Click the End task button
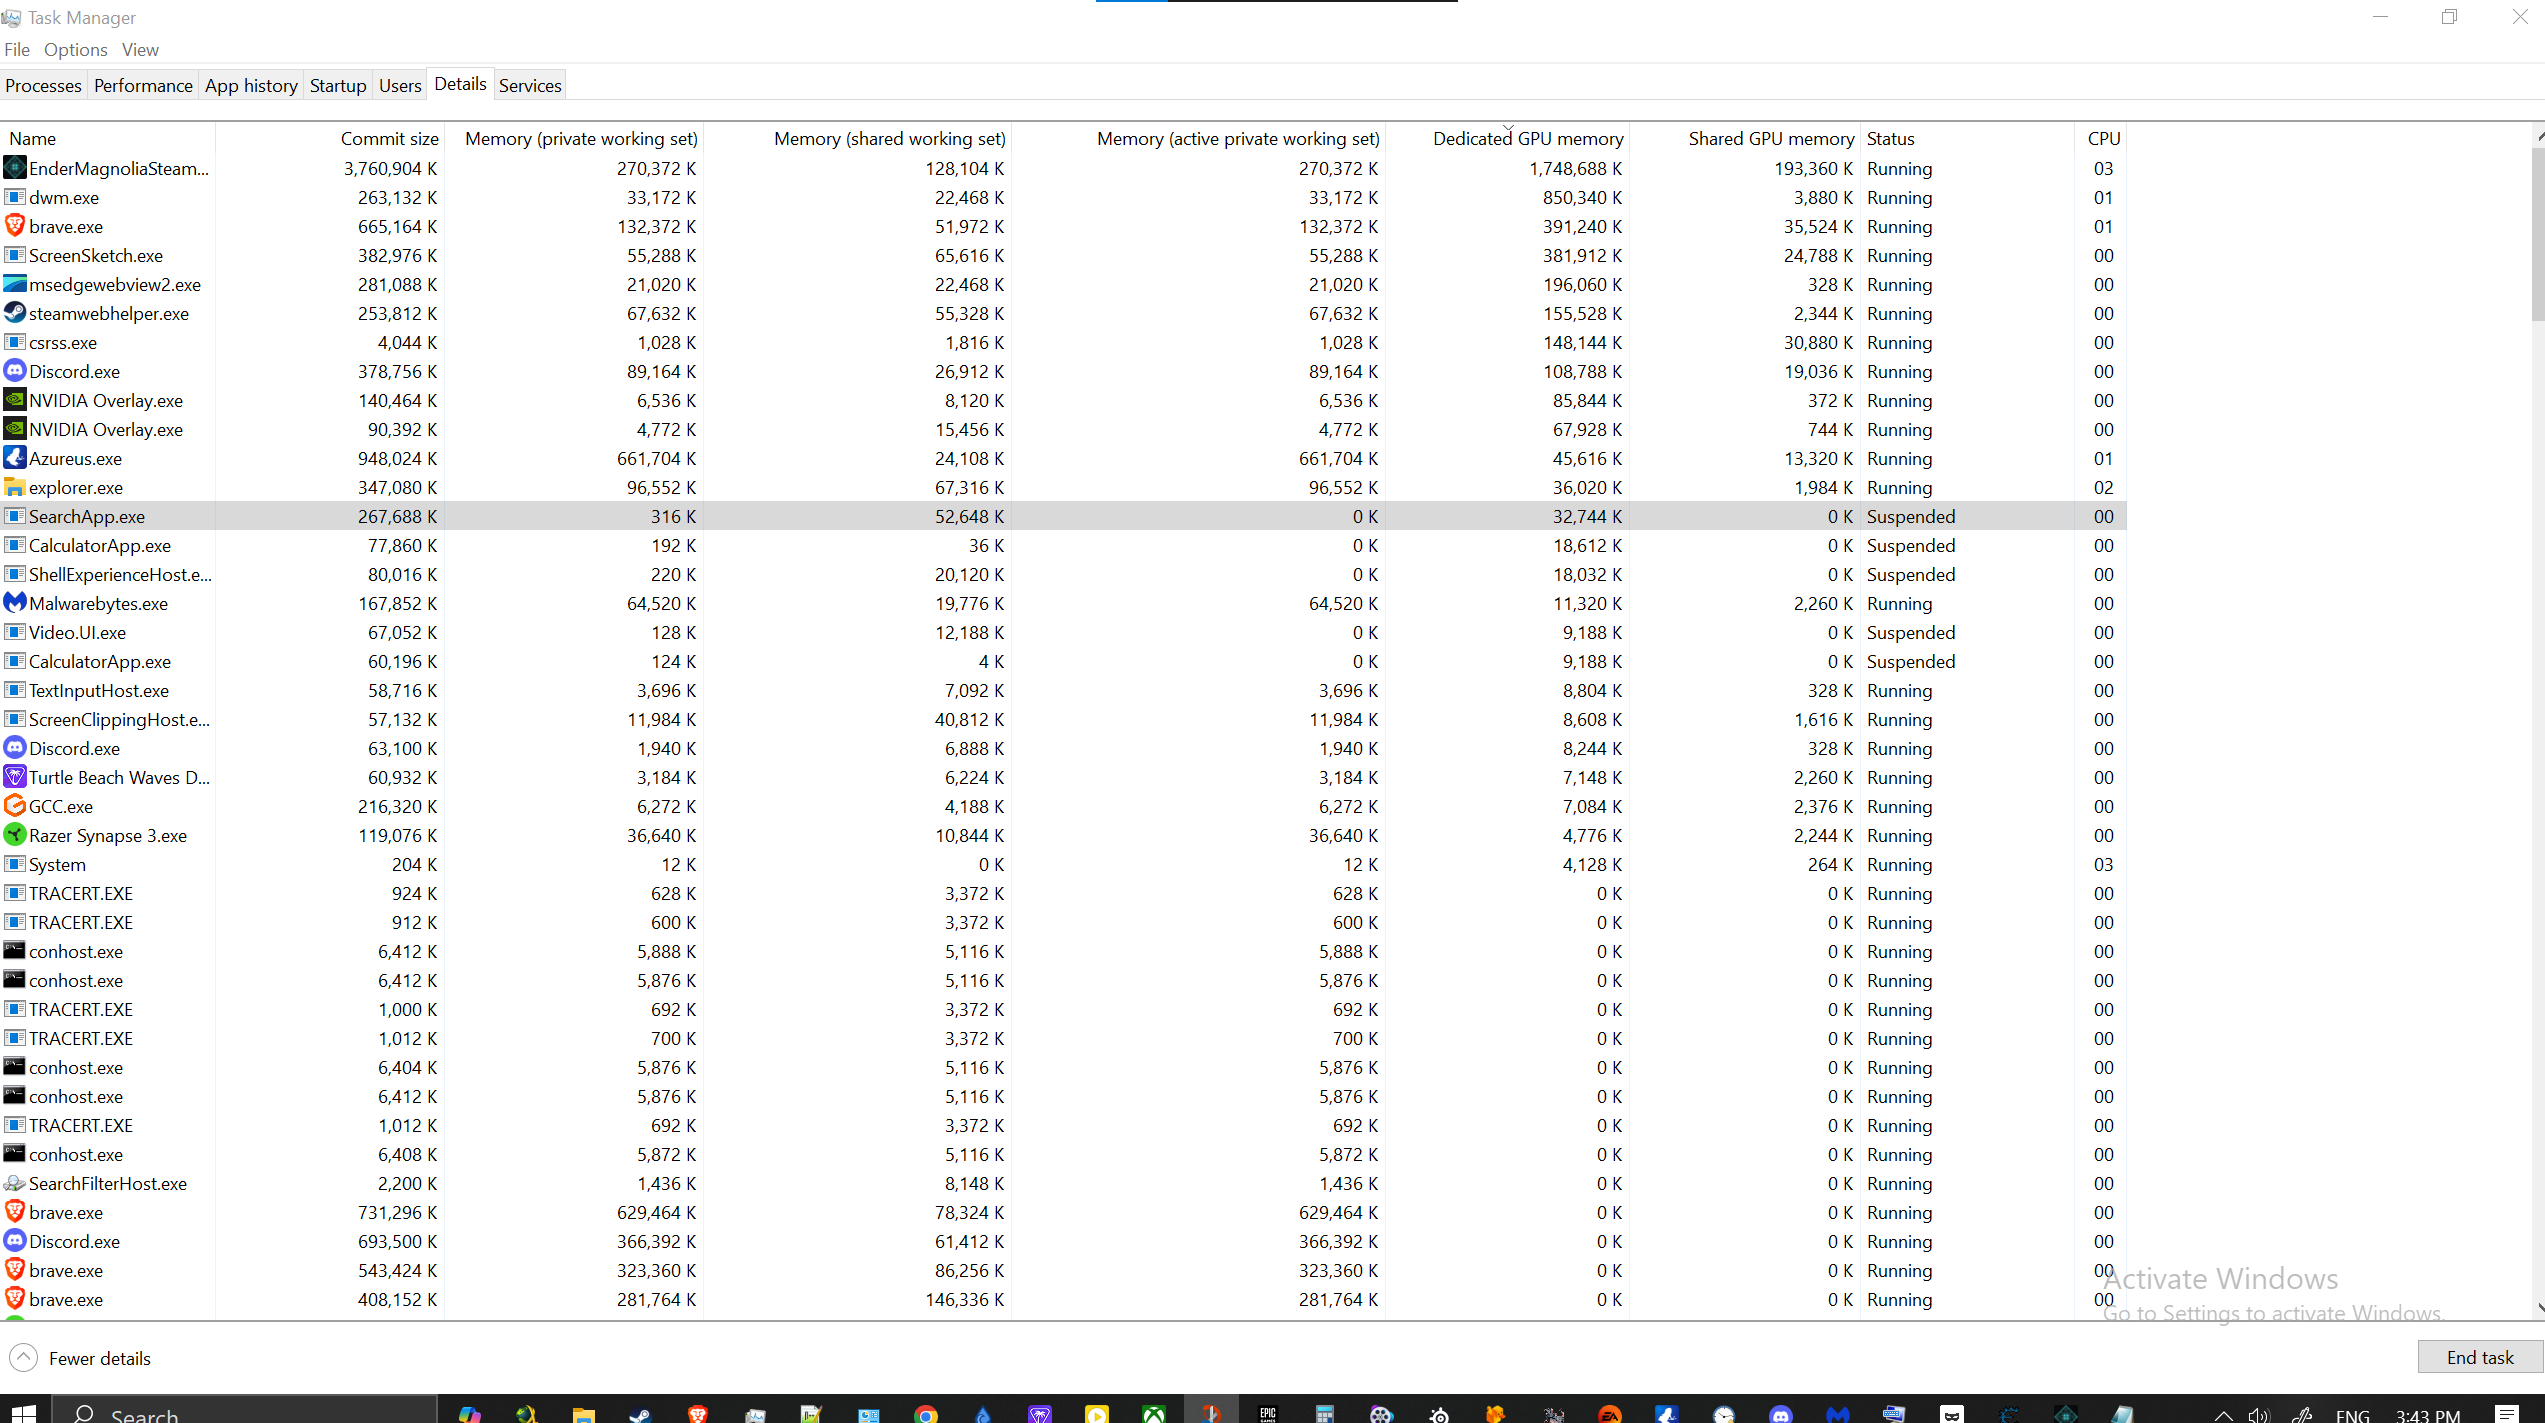Screen dimensions: 2545x1423 [2480, 1357]
